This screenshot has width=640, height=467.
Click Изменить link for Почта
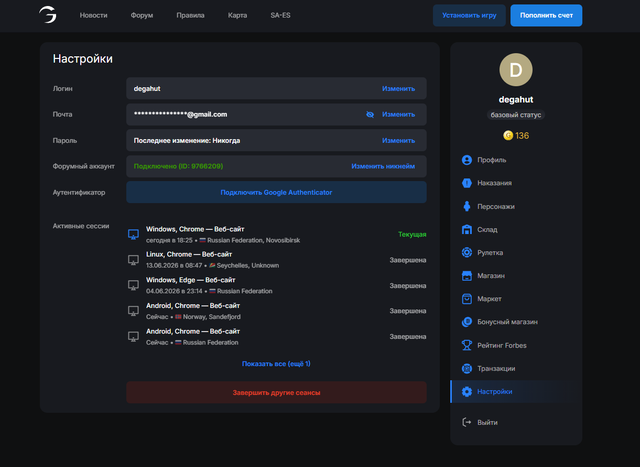398,114
